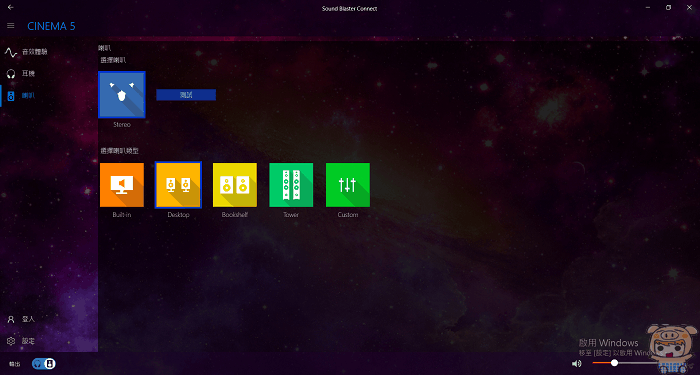
Task: Restore down the application window
Action: coord(668,8)
